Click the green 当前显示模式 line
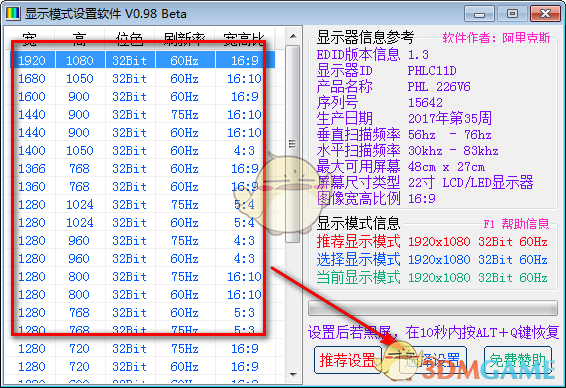Image resolution: width=566 pixels, height=388 pixels. (x=432, y=277)
